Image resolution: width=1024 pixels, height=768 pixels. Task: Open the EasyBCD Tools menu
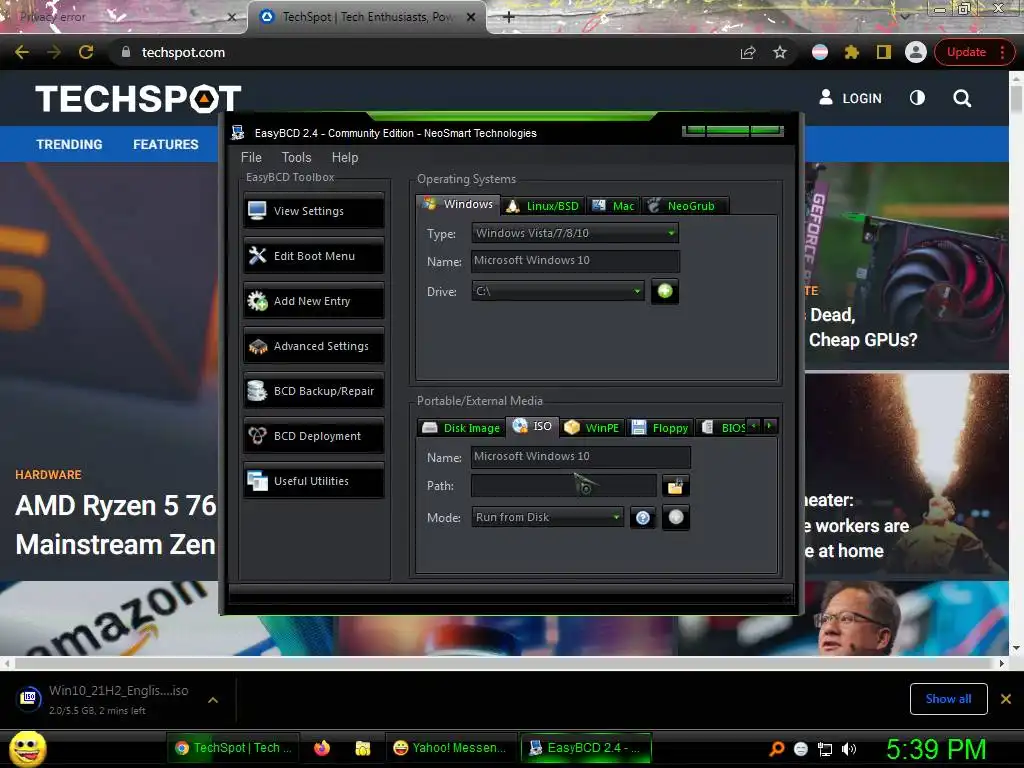(296, 157)
